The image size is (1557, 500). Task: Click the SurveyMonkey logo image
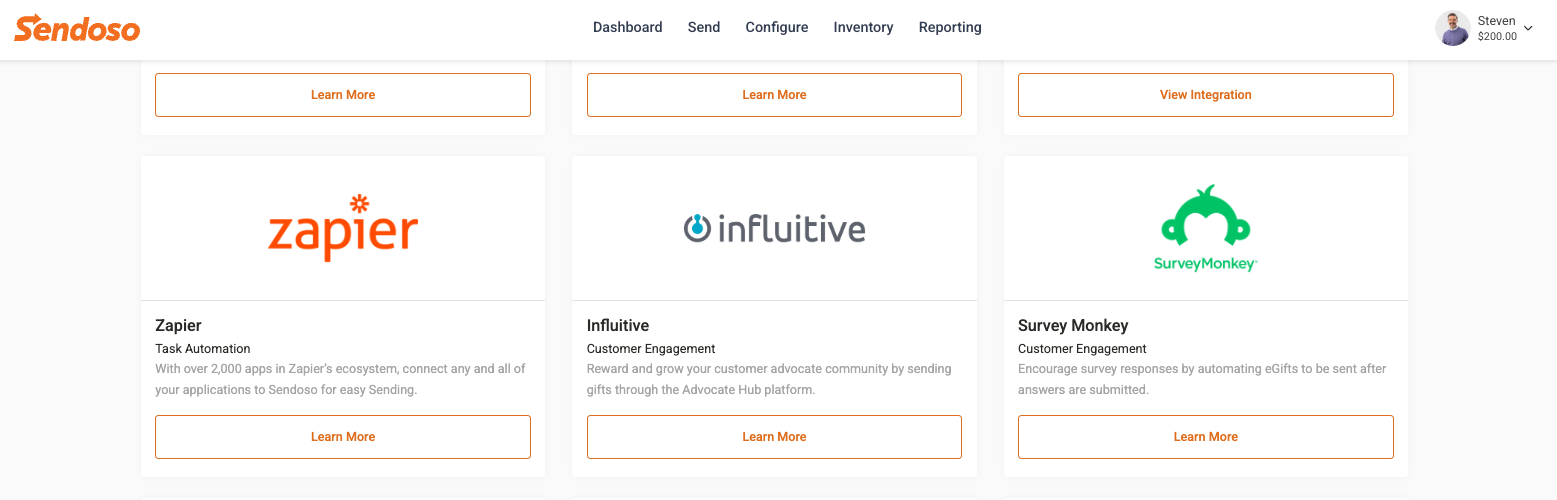pos(1205,228)
